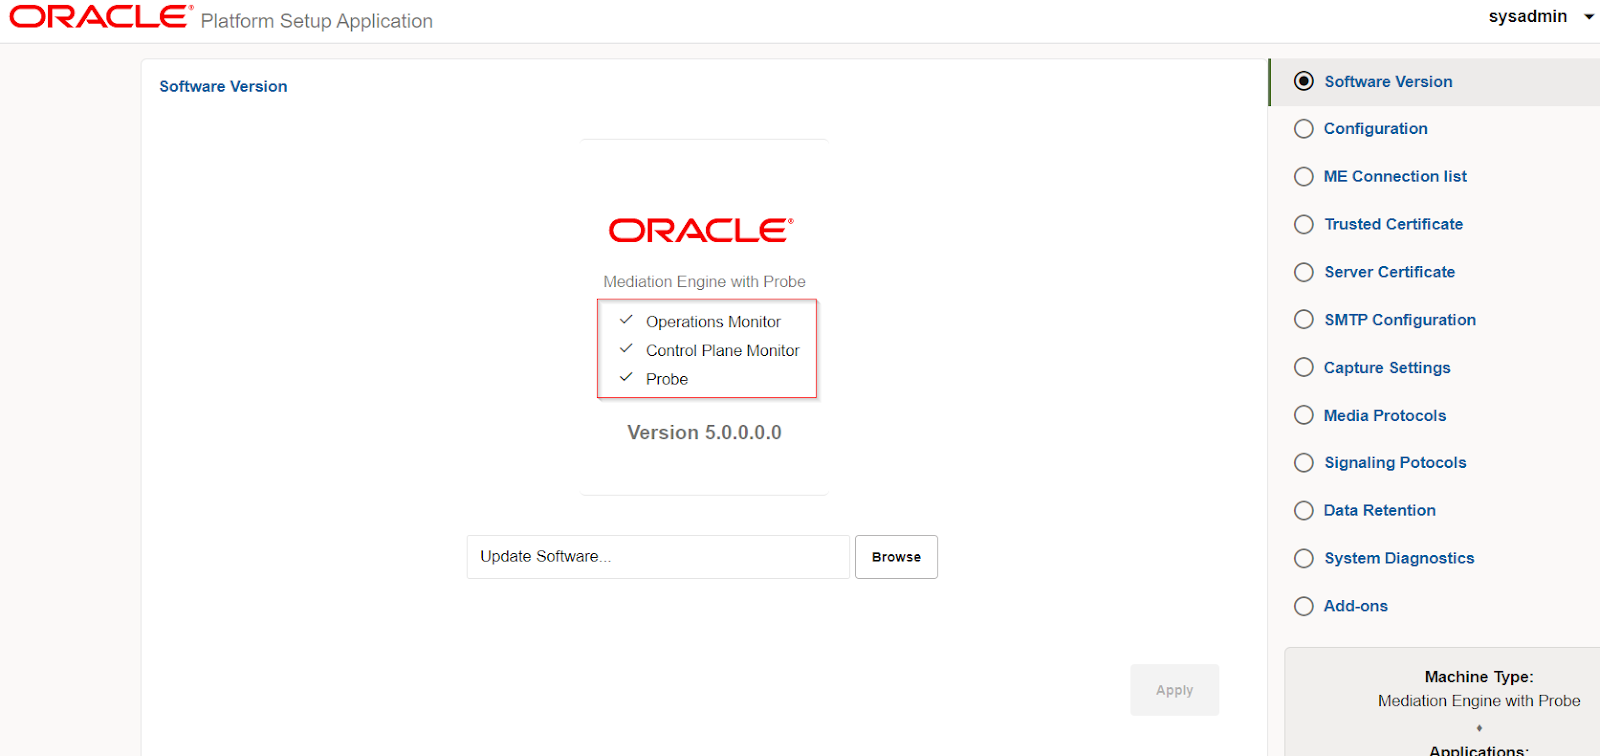Click Mediation Engine with Probe under the central logo
1600x756 pixels.
tap(704, 282)
